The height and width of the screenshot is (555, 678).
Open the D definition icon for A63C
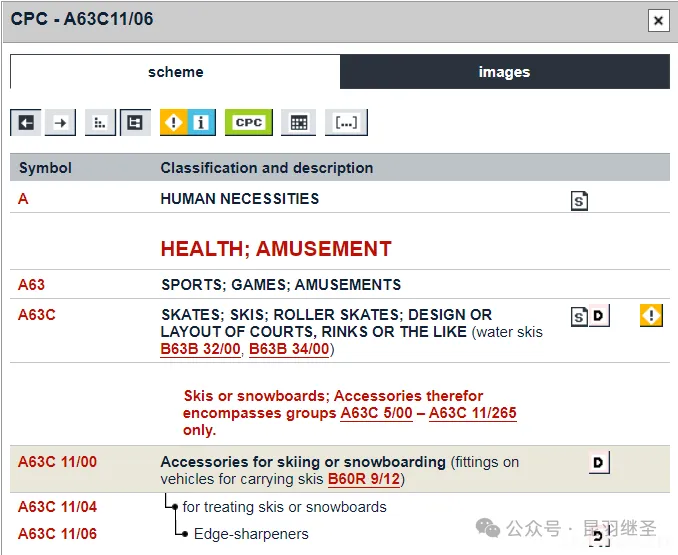click(x=598, y=317)
